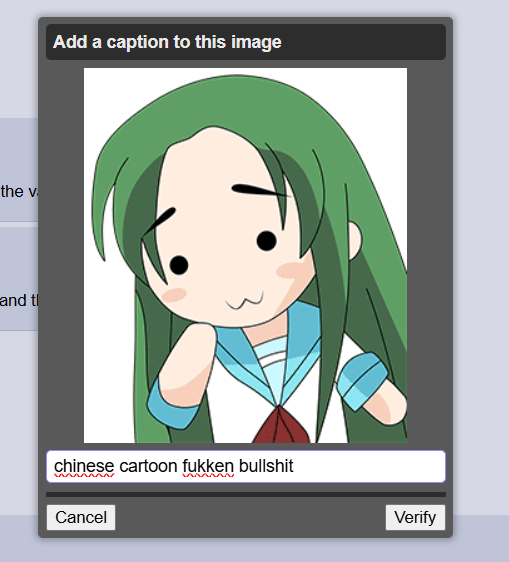Click the black eye under the raised eyebrow
The image size is (509, 562).
pyautogui.click(x=267, y=241)
